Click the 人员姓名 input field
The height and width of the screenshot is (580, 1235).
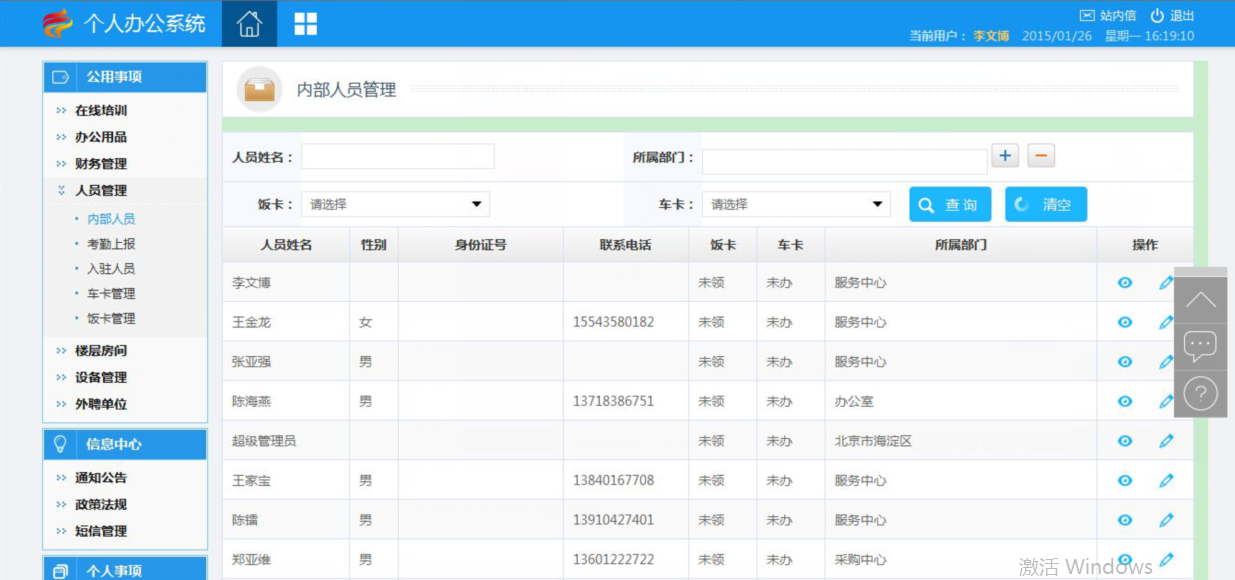coord(397,157)
